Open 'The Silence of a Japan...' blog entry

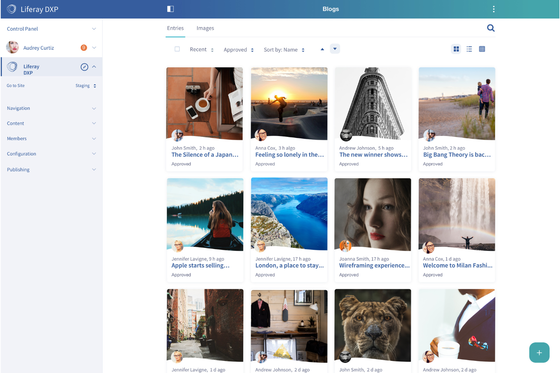205,155
